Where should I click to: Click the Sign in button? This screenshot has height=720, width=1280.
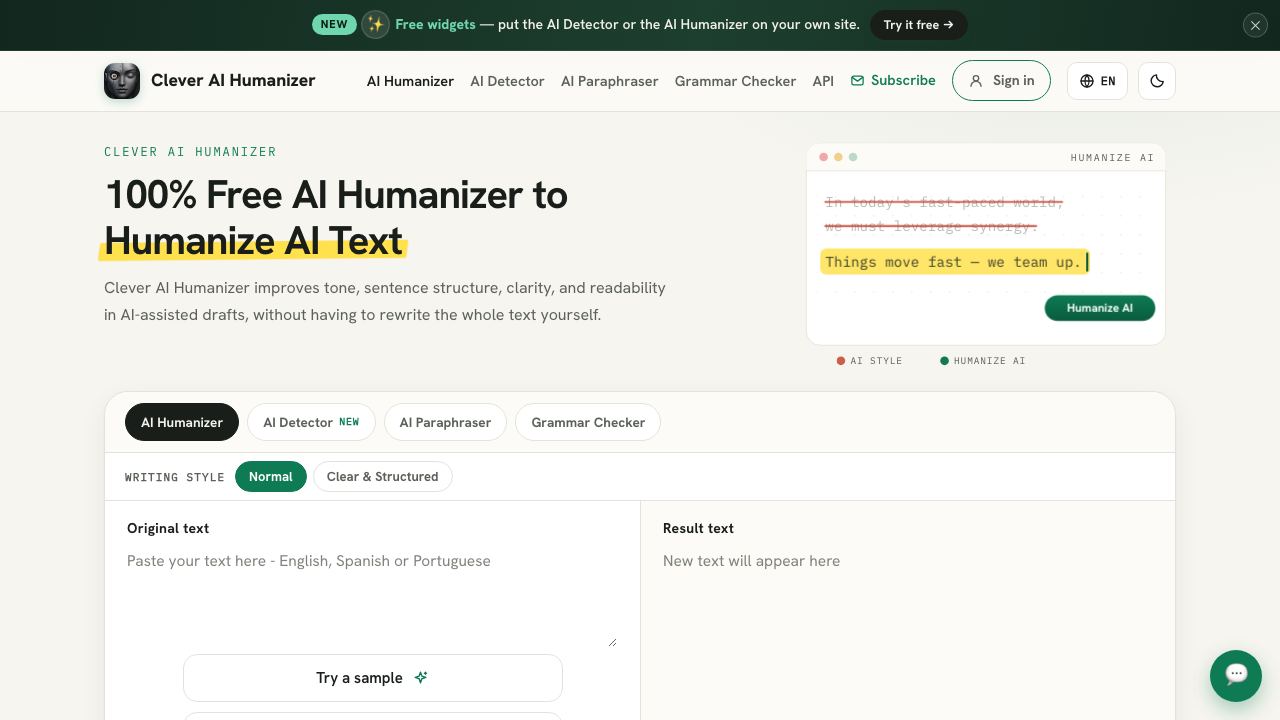pos(1001,81)
